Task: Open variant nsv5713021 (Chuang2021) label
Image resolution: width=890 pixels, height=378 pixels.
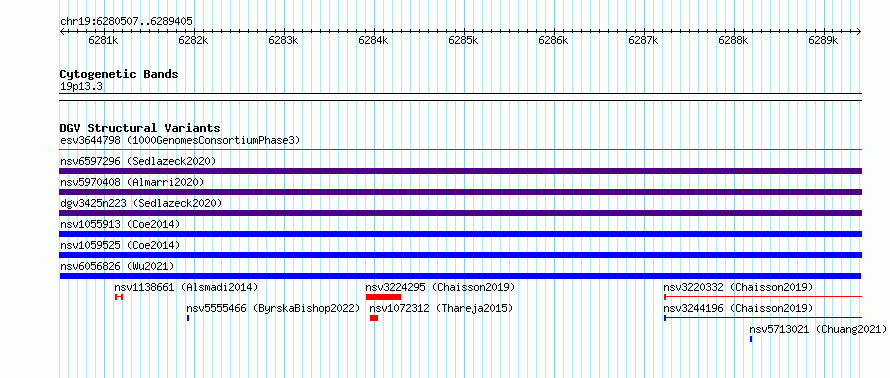Action: point(818,329)
